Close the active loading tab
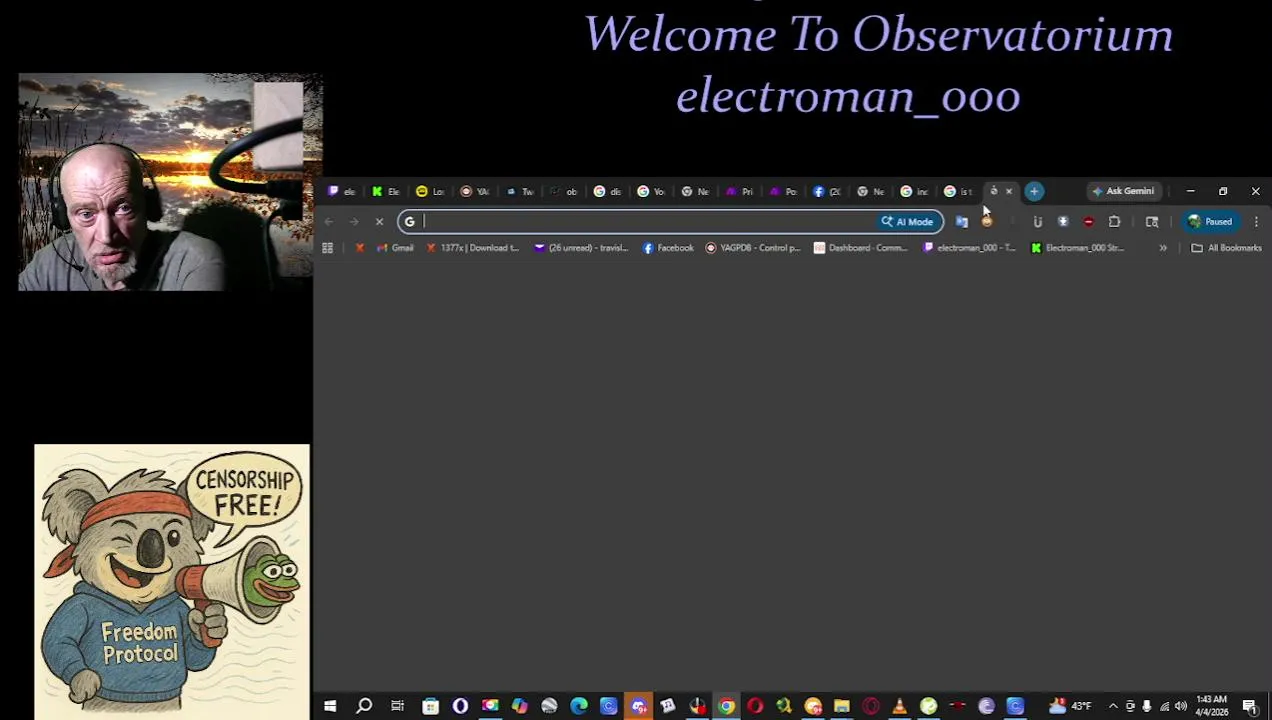Image resolution: width=1272 pixels, height=720 pixels. pos(1008,191)
